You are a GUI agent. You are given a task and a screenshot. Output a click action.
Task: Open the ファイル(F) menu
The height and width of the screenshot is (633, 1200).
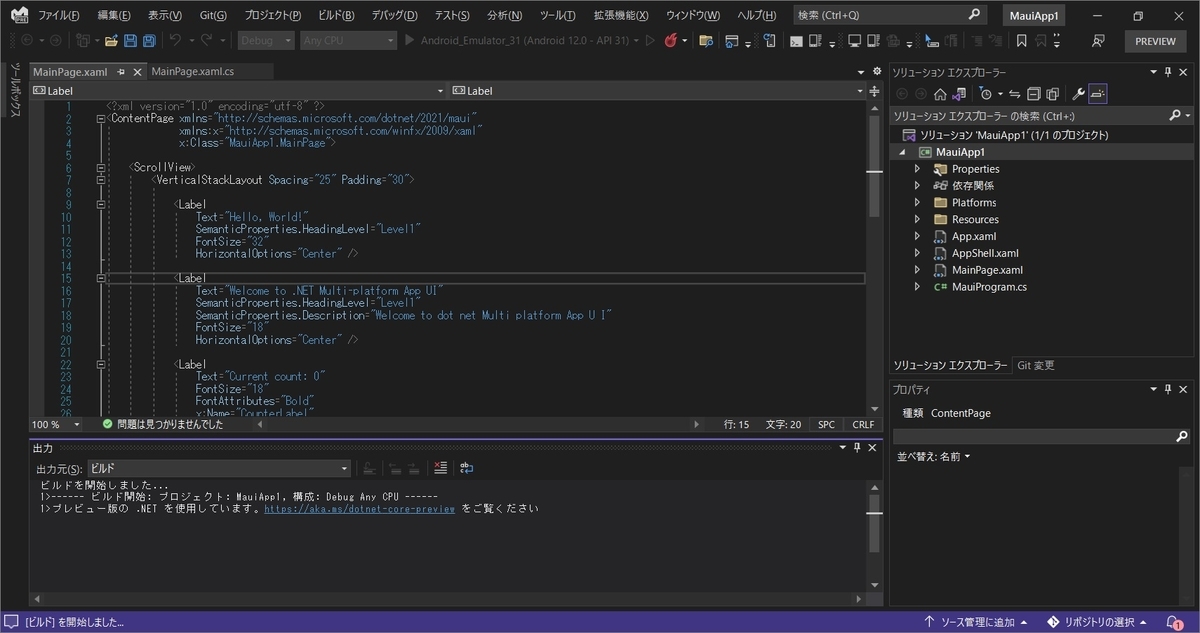[x=59, y=16]
